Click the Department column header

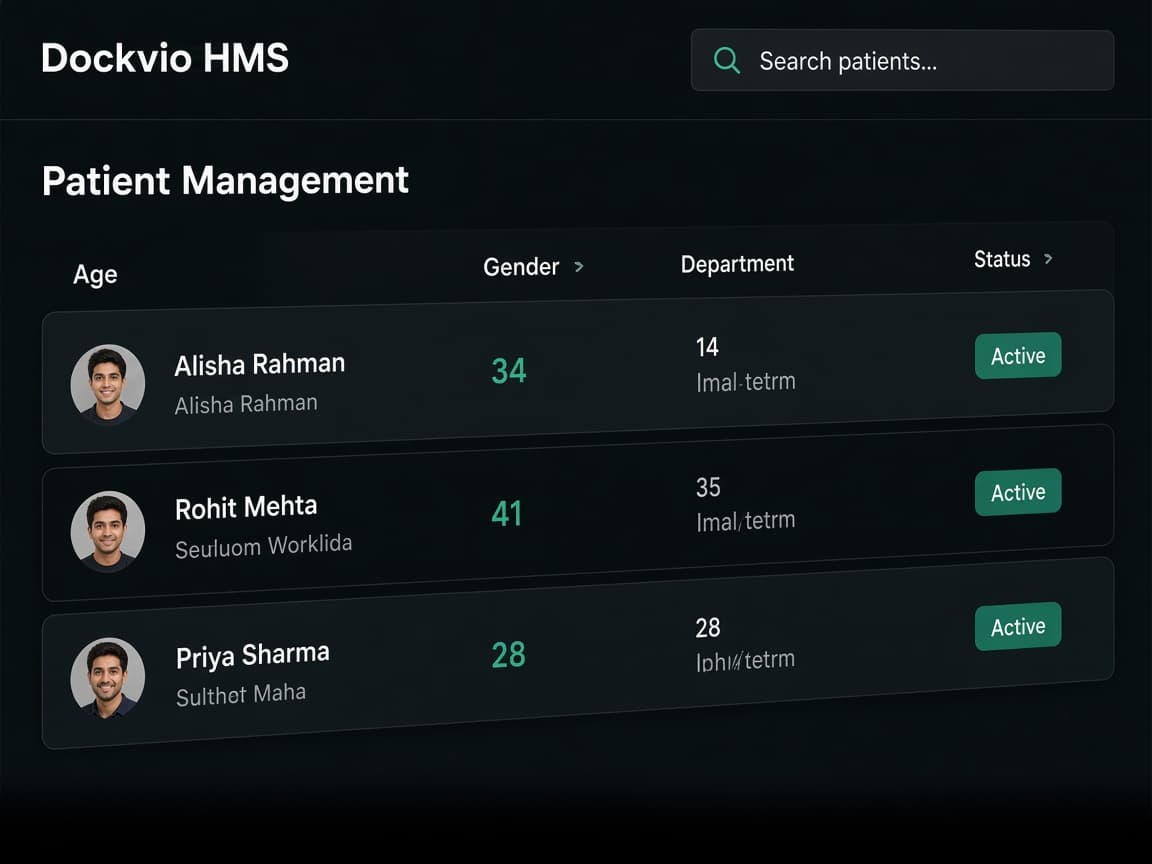click(x=737, y=264)
